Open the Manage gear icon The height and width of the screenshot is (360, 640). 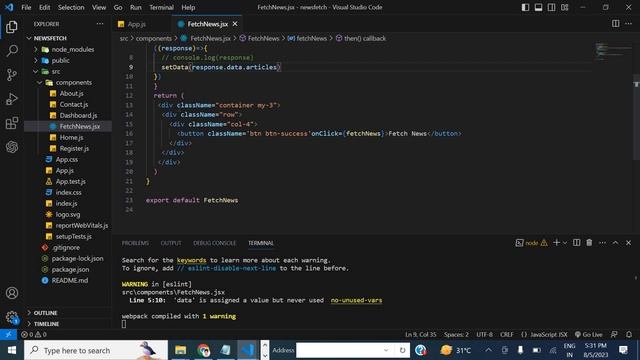[12, 317]
